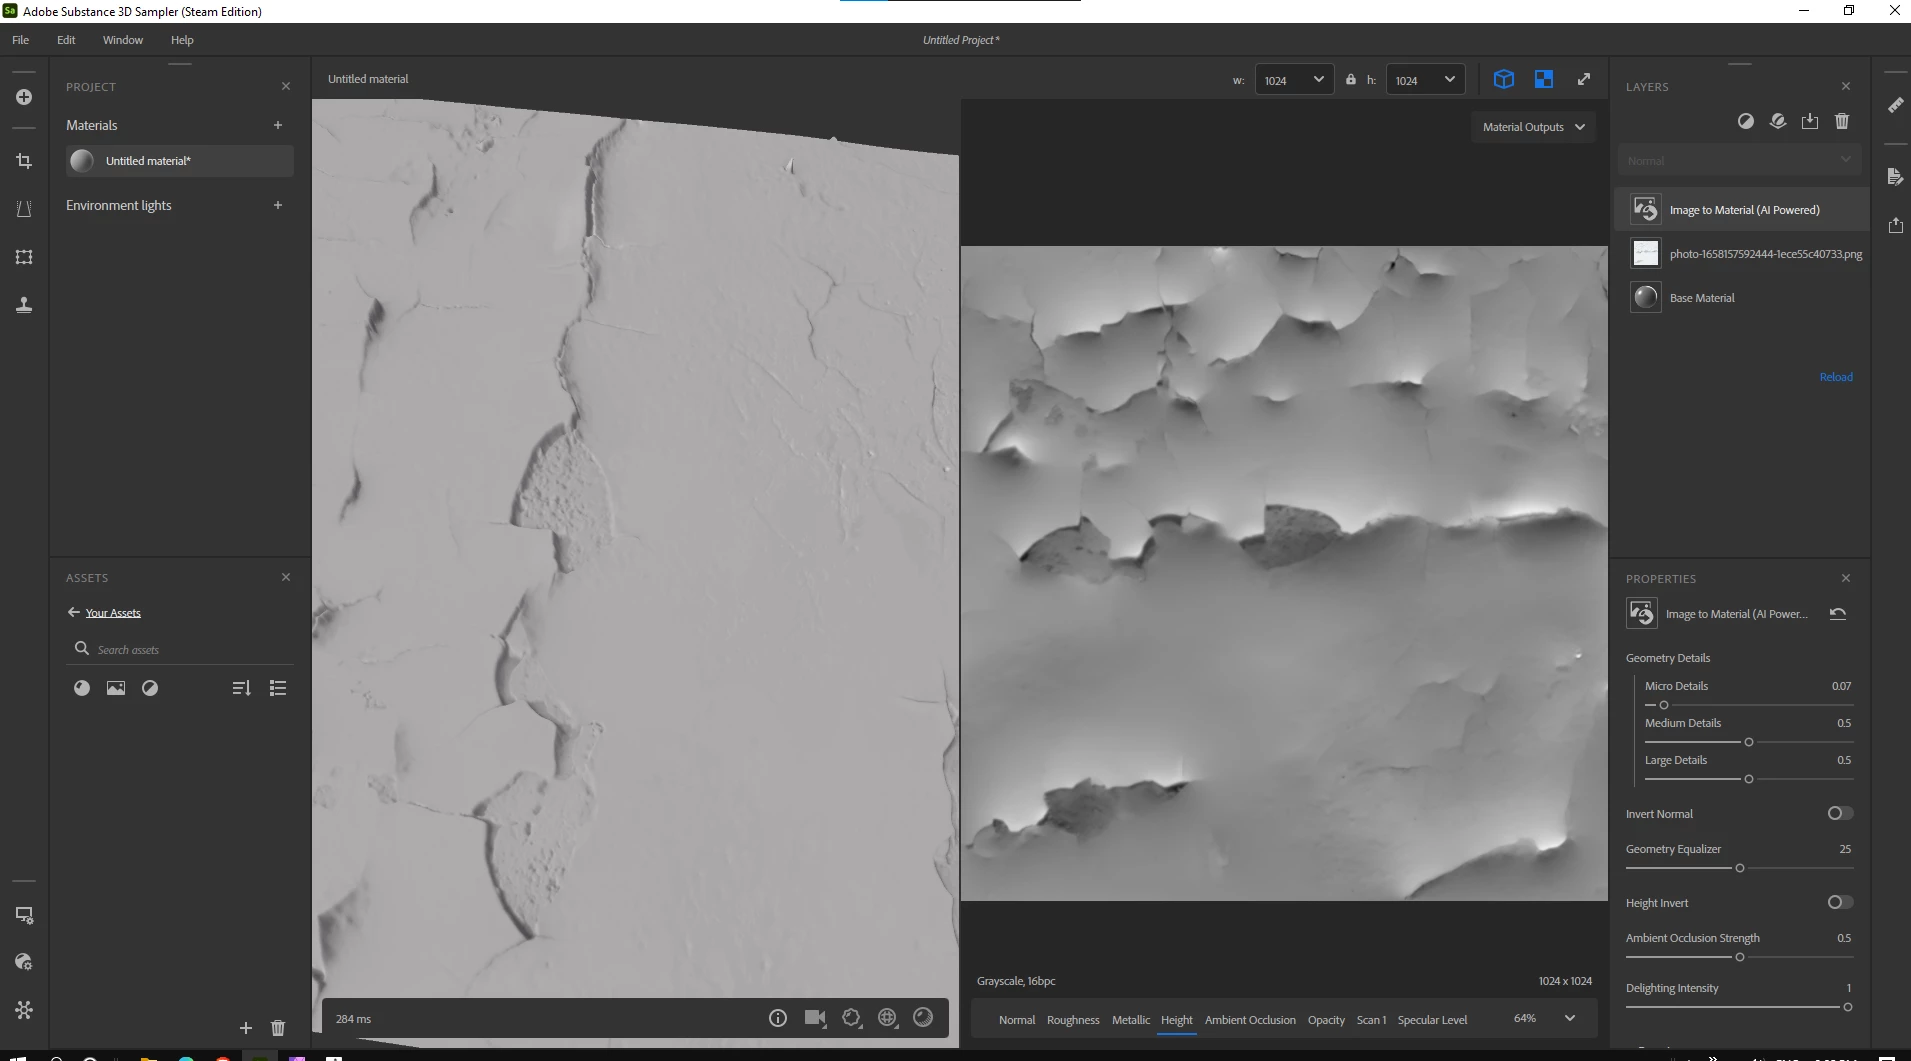Open display settings icon in left sidebar
This screenshot has width=1911, height=1061.
(24, 915)
